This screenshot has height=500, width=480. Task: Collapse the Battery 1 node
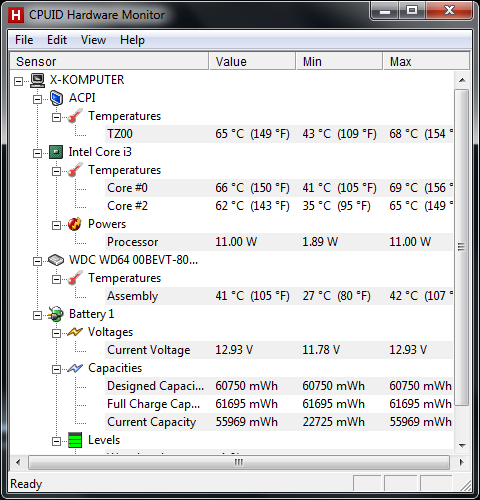(x=37, y=315)
